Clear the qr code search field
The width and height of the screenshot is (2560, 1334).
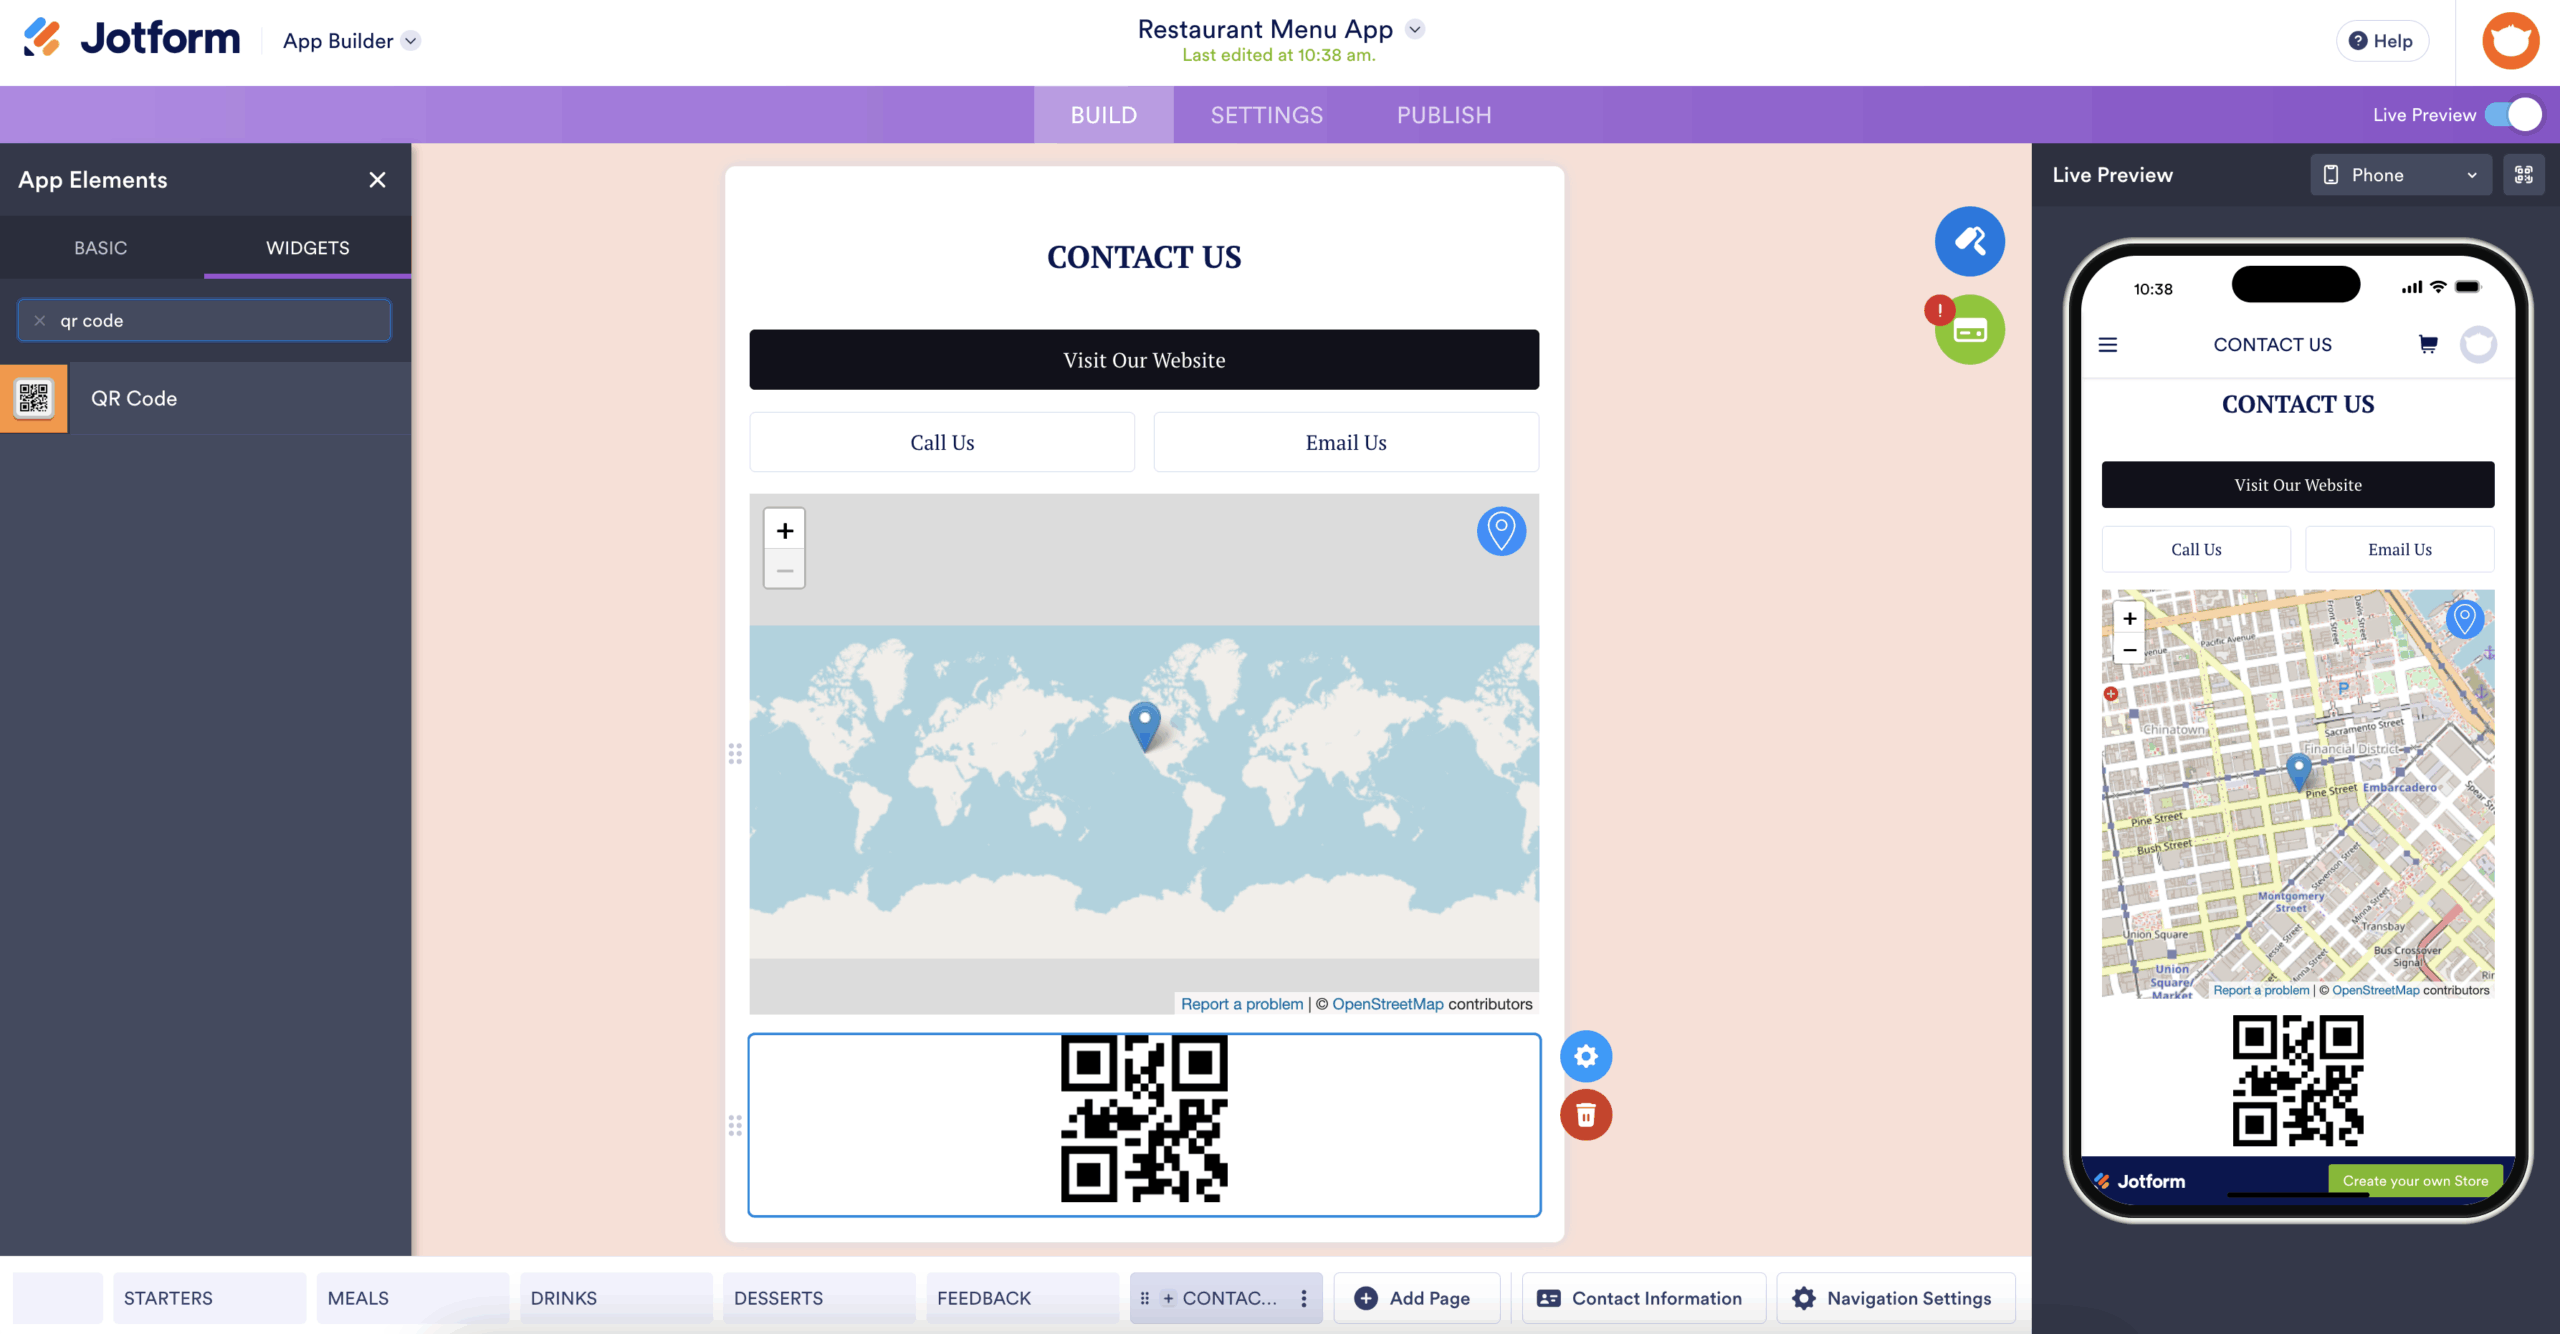pos(40,321)
